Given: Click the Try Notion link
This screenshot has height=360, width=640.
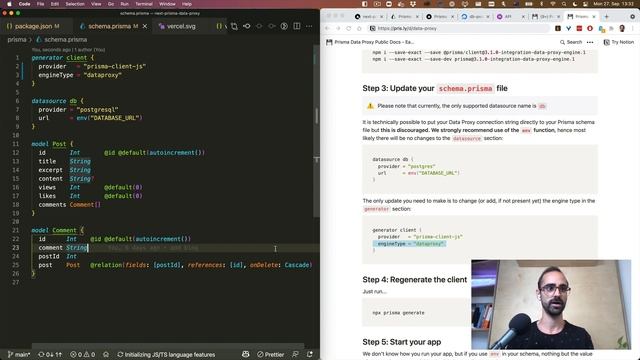Looking at the screenshot, I should (x=619, y=42).
